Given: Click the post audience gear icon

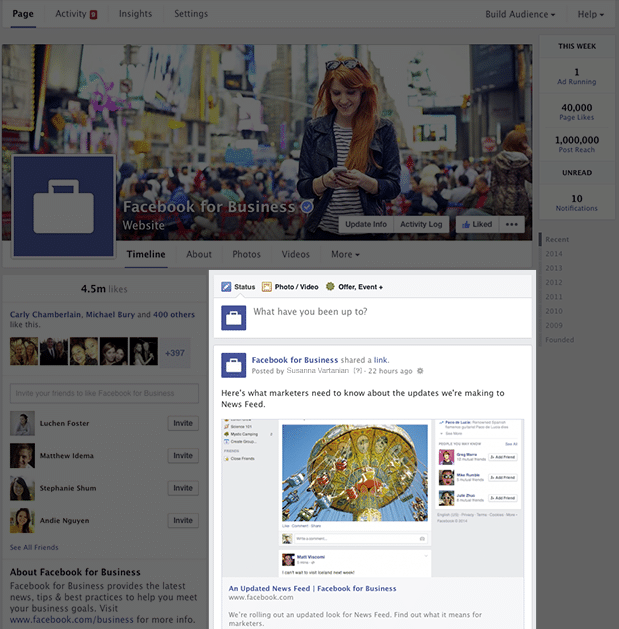Looking at the screenshot, I should point(420,371).
